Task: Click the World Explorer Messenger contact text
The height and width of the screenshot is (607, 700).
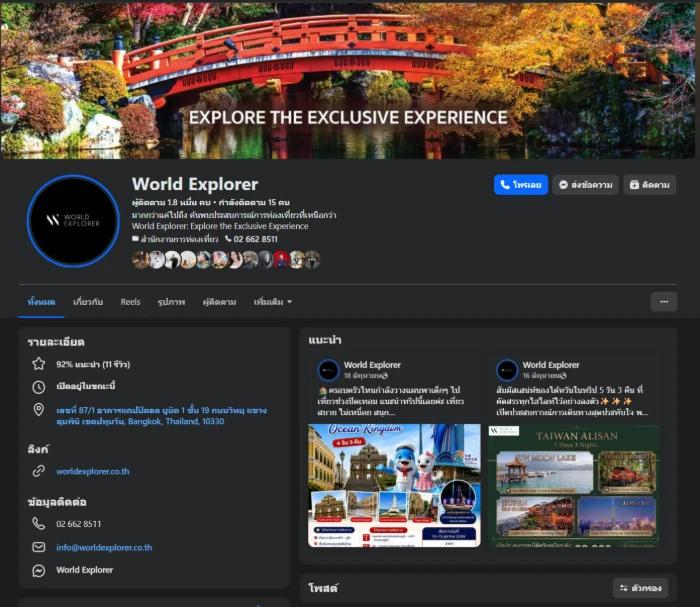Action: point(84,570)
